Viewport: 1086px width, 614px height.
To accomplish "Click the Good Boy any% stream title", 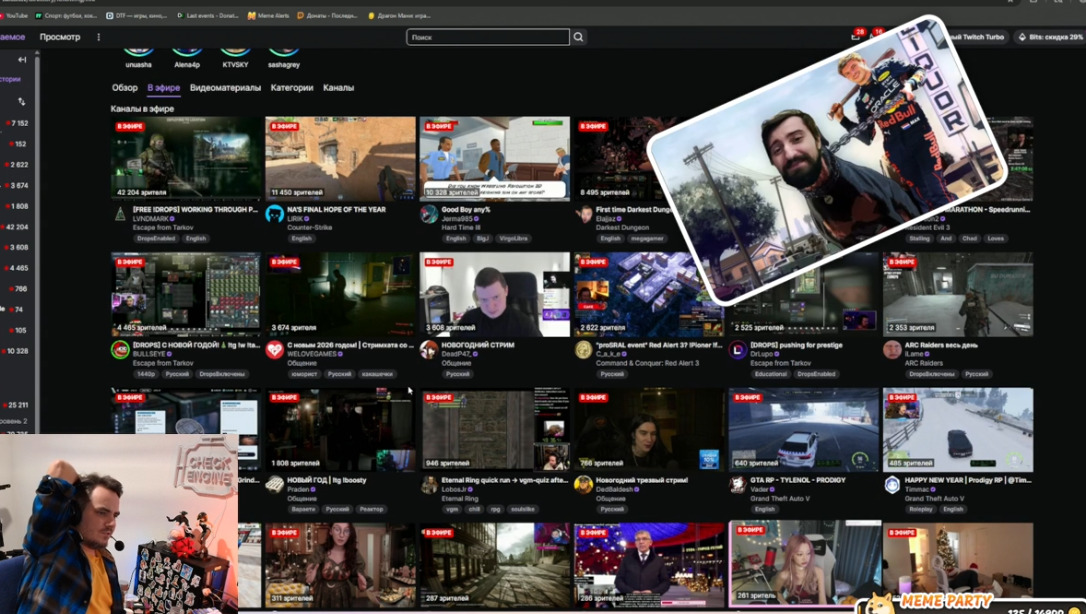I will tap(466, 210).
